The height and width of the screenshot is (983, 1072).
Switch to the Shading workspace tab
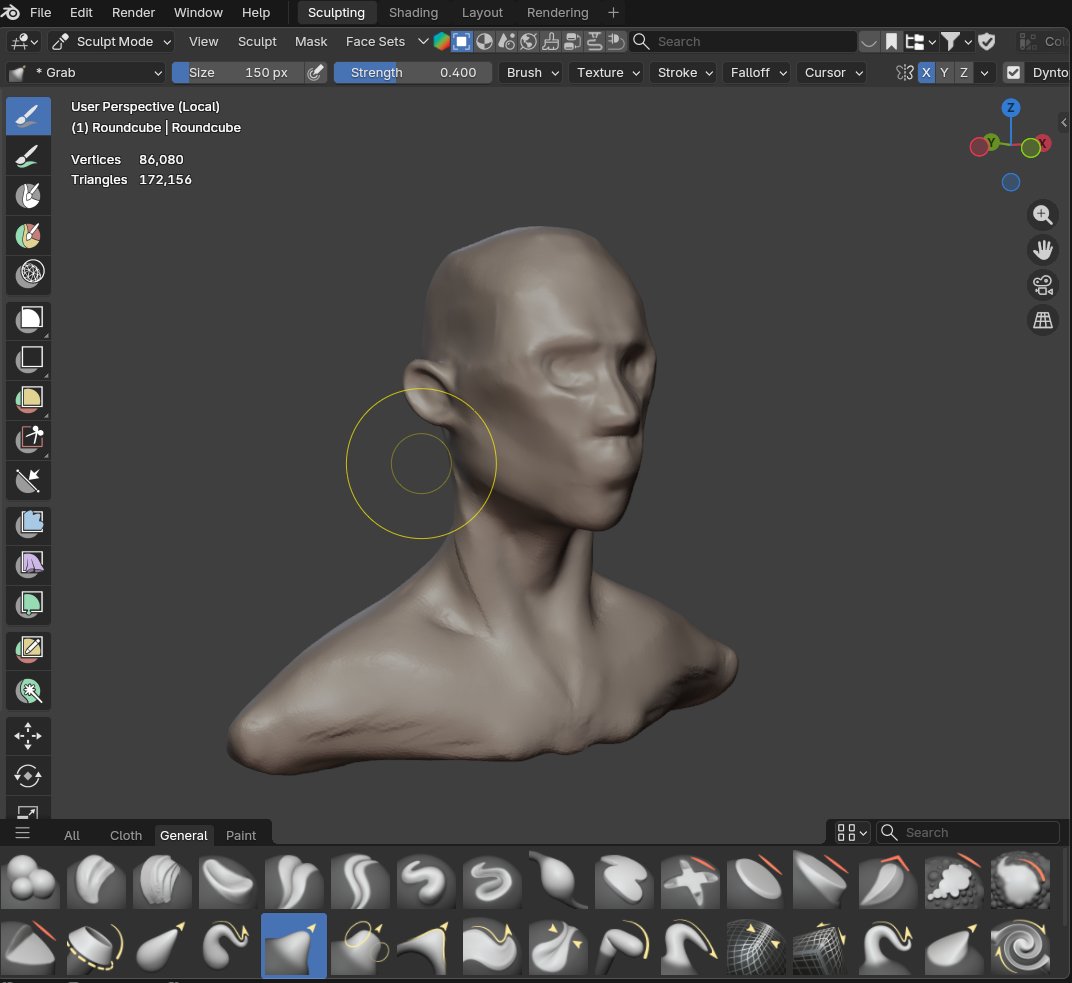pos(413,12)
